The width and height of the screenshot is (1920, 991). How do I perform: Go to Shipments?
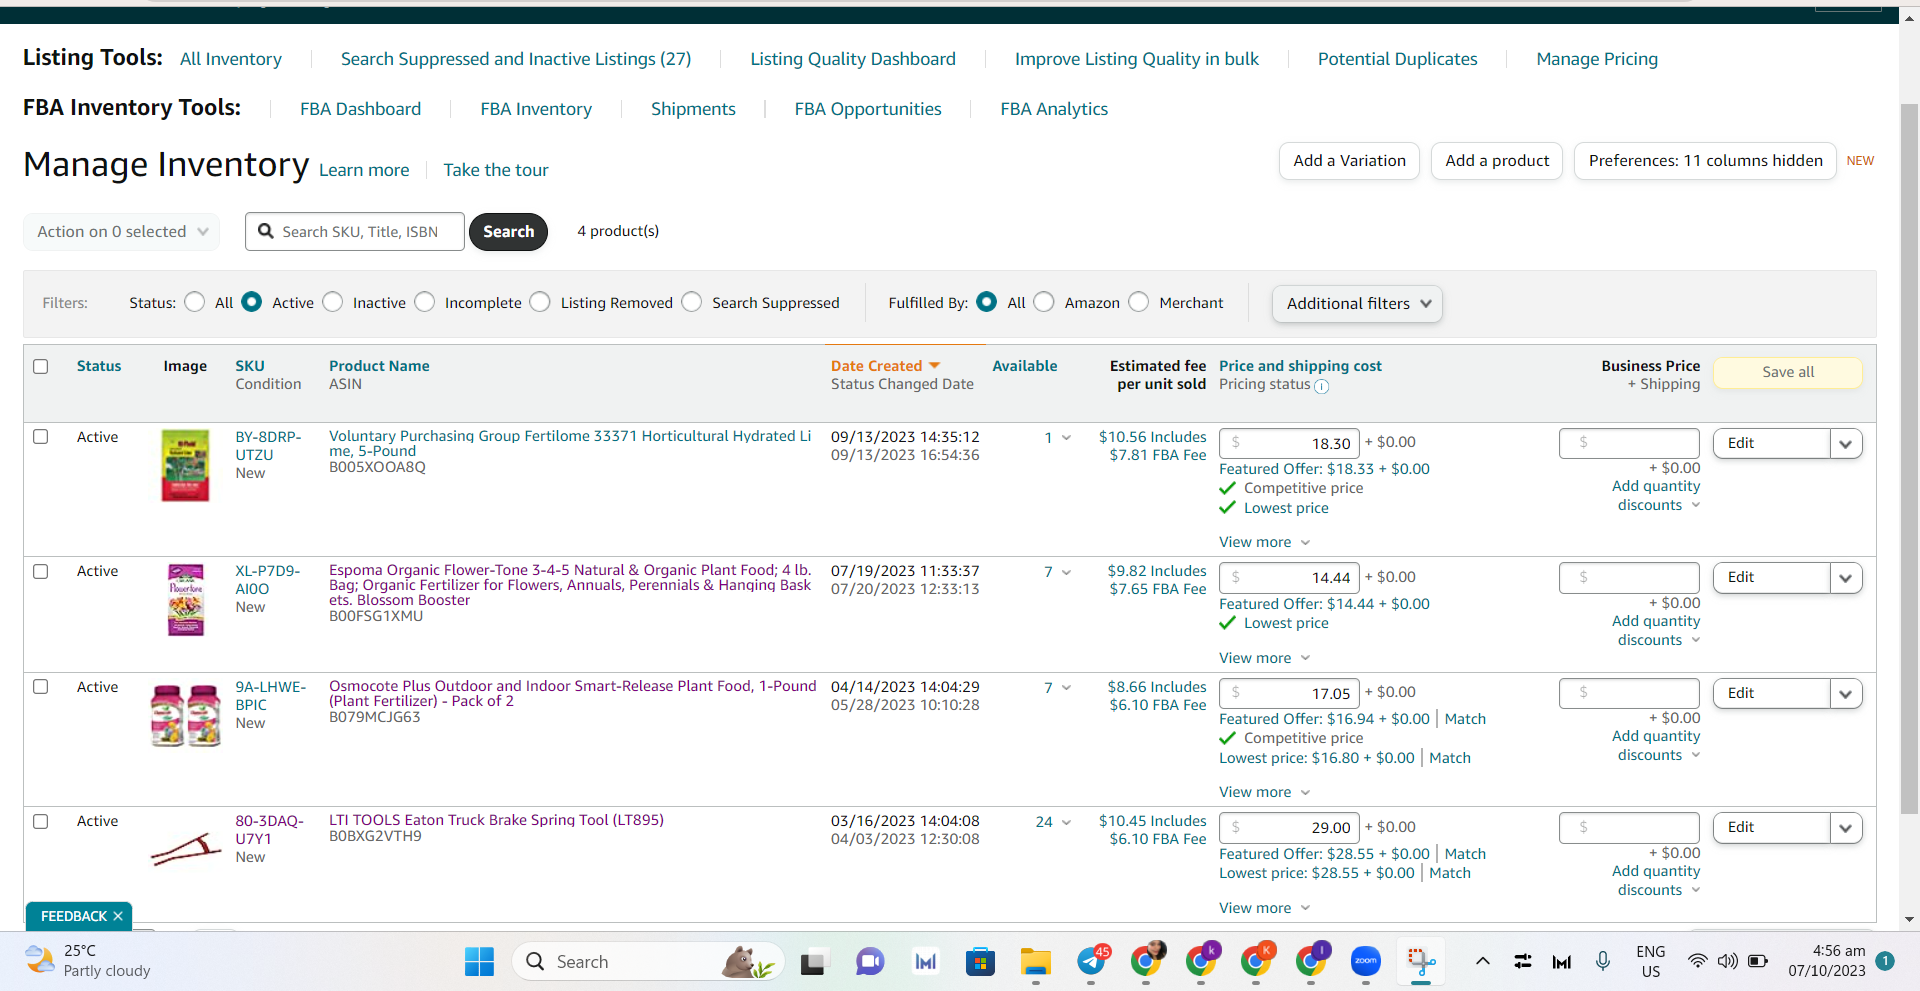693,109
